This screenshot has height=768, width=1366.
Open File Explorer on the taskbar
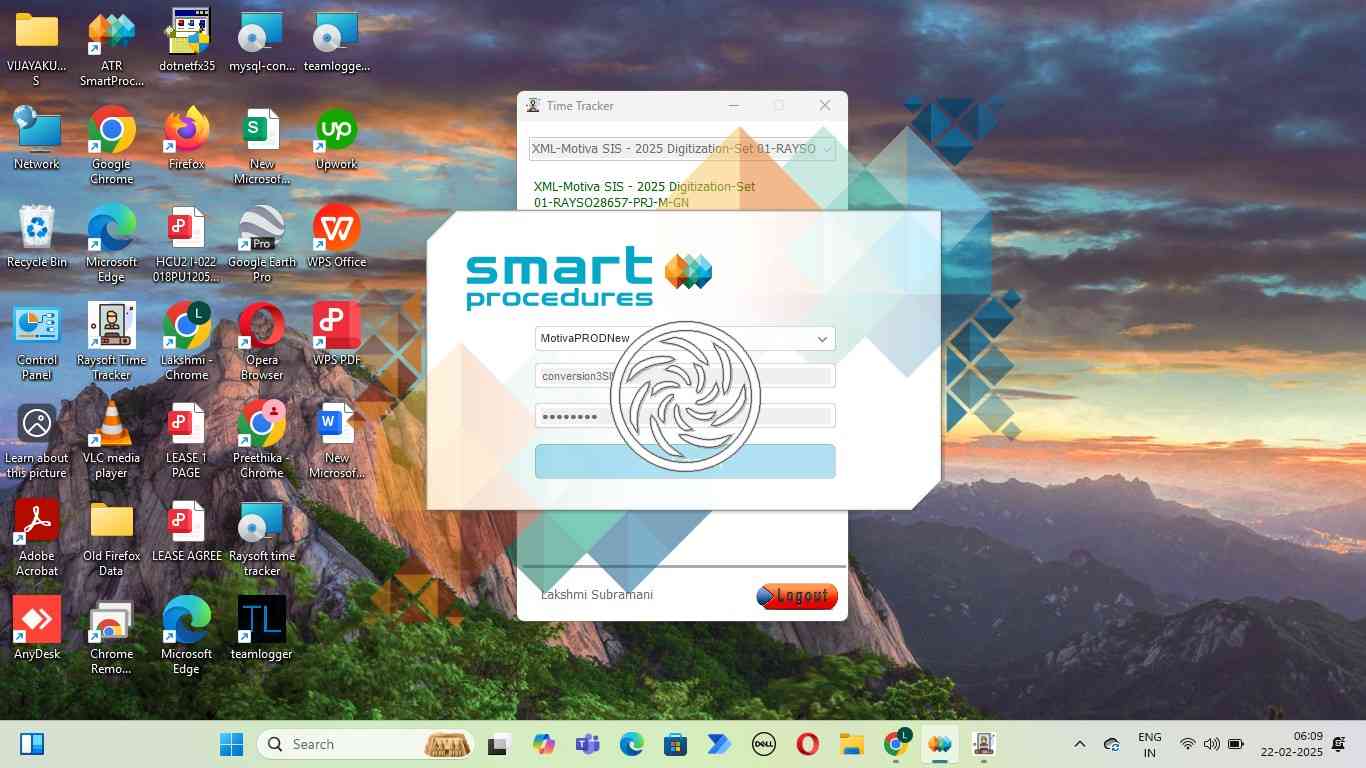tap(851, 744)
